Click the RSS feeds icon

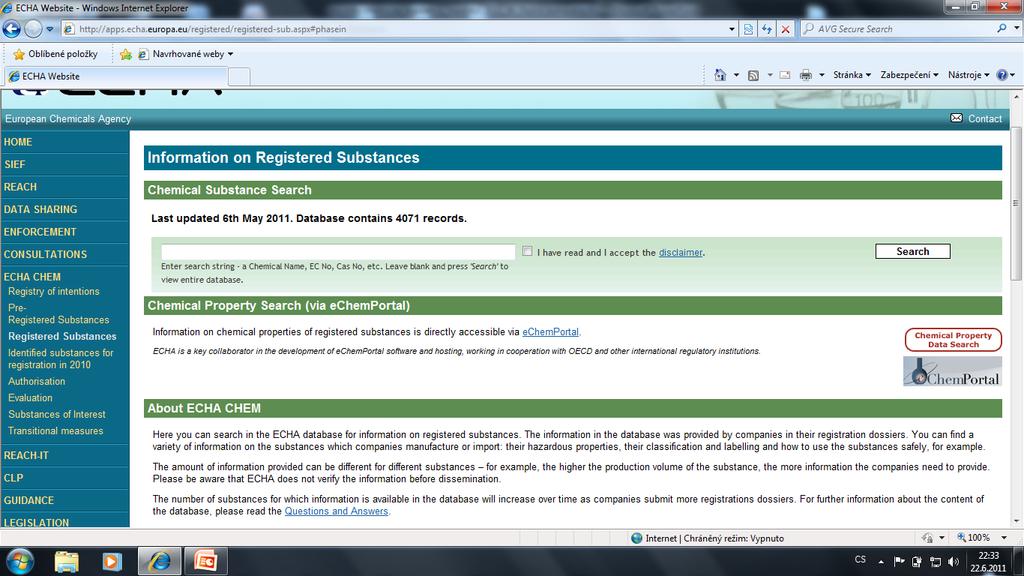tap(753, 75)
